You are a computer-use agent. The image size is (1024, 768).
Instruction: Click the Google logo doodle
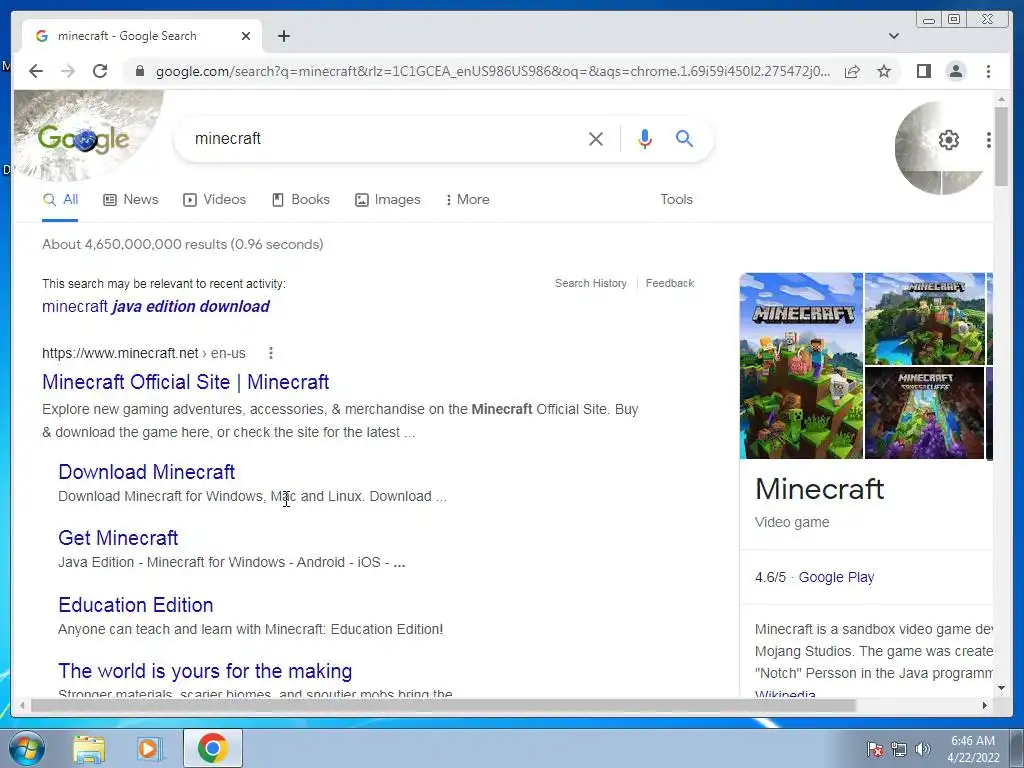[84, 138]
